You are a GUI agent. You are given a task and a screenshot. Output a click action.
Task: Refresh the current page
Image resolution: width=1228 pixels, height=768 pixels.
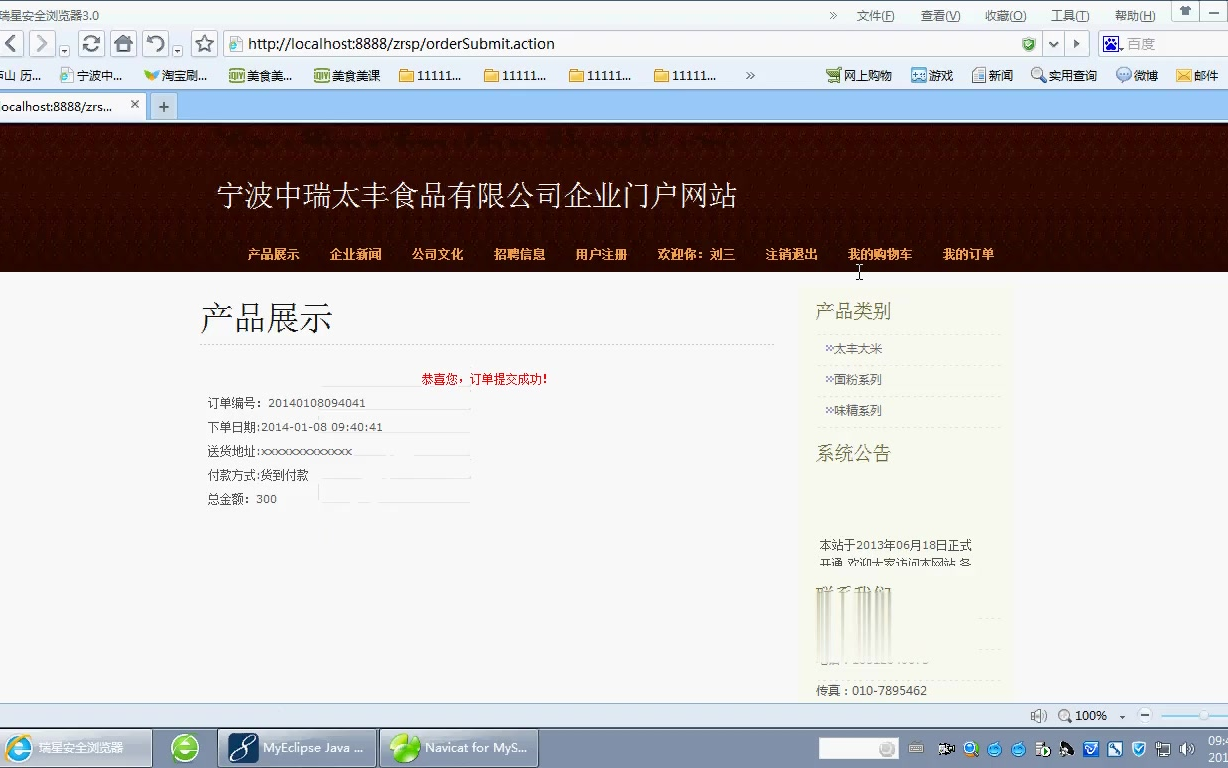pos(89,43)
